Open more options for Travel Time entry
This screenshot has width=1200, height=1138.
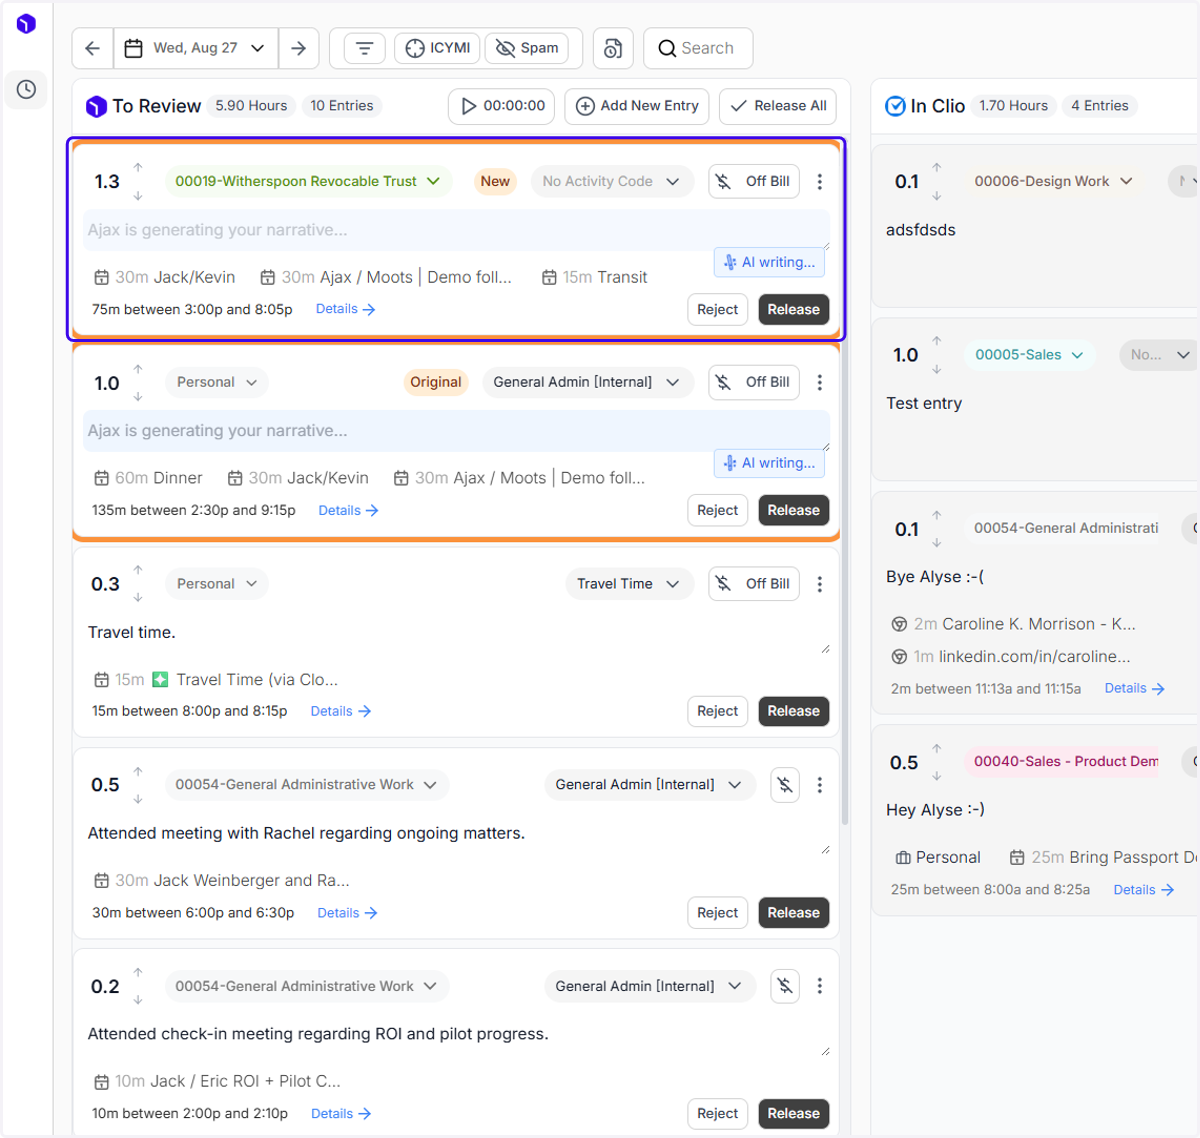click(x=820, y=584)
